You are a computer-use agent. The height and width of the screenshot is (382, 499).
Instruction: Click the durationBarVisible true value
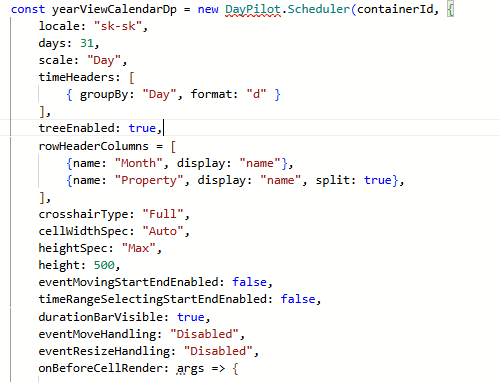tap(191, 317)
